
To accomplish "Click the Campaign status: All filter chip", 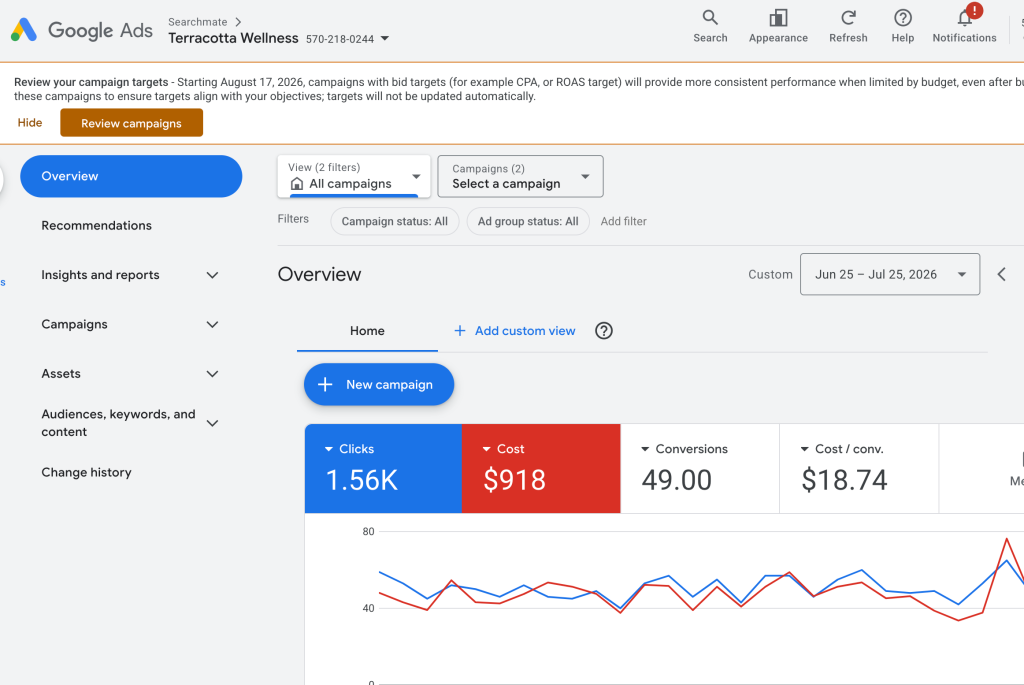I will pyautogui.click(x=394, y=221).
